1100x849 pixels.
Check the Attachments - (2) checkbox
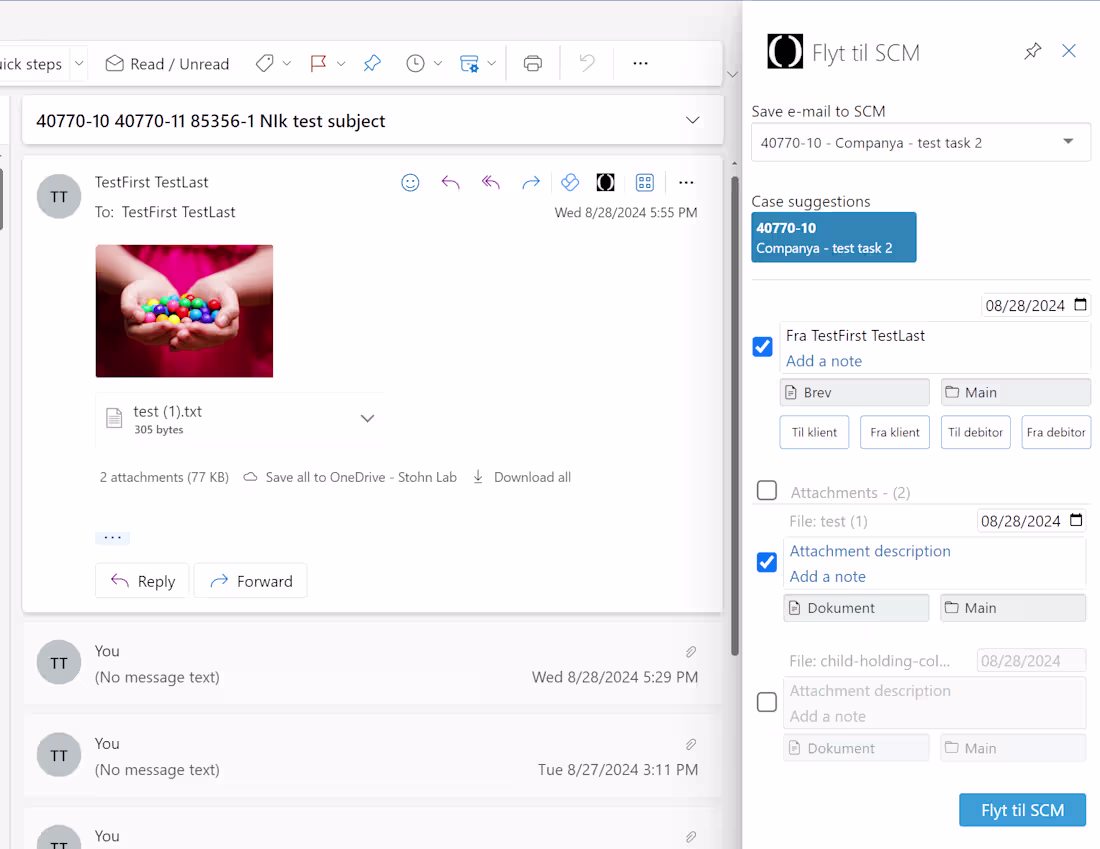tap(766, 490)
